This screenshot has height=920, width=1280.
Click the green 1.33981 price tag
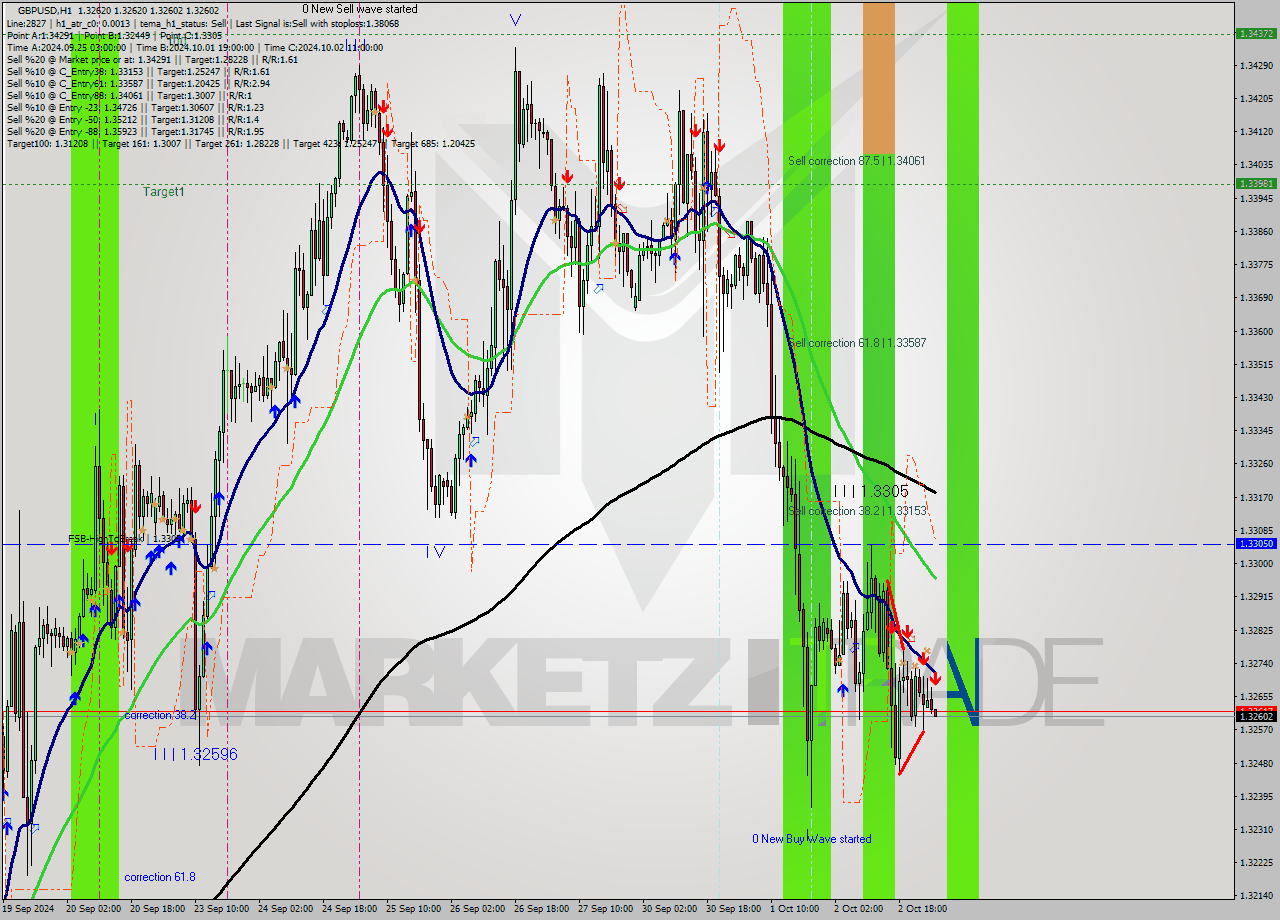pos(1256,183)
